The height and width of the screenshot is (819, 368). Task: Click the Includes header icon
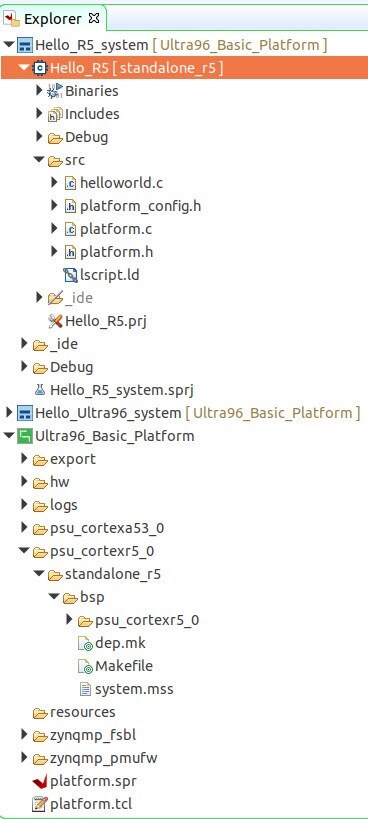tap(55, 114)
